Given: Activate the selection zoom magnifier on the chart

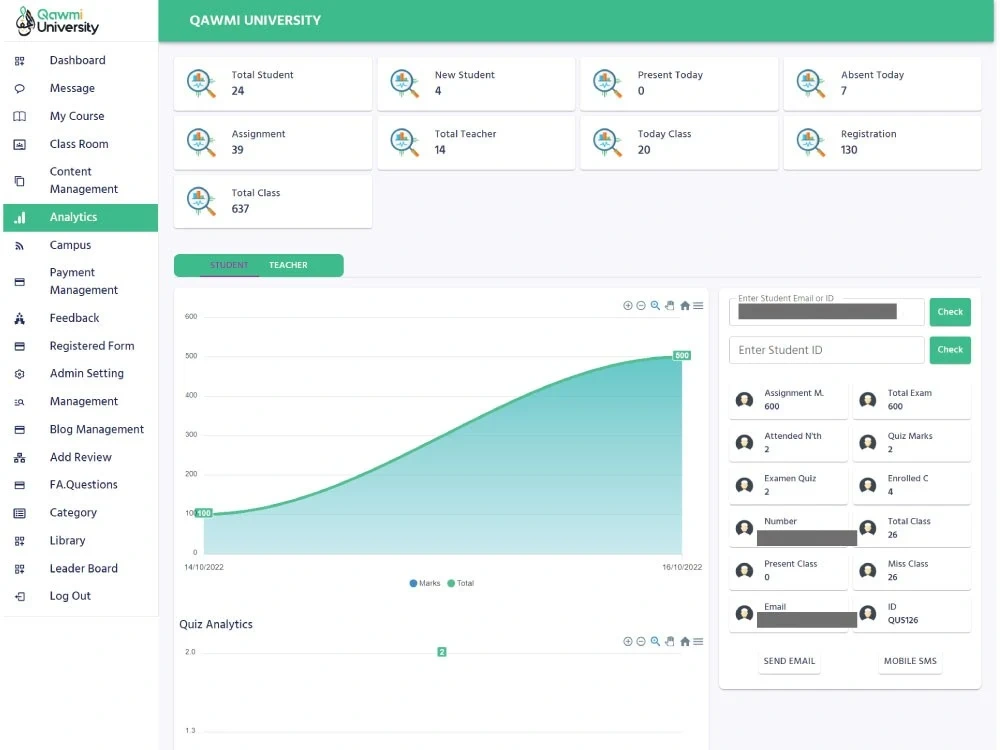Looking at the screenshot, I should (x=655, y=305).
